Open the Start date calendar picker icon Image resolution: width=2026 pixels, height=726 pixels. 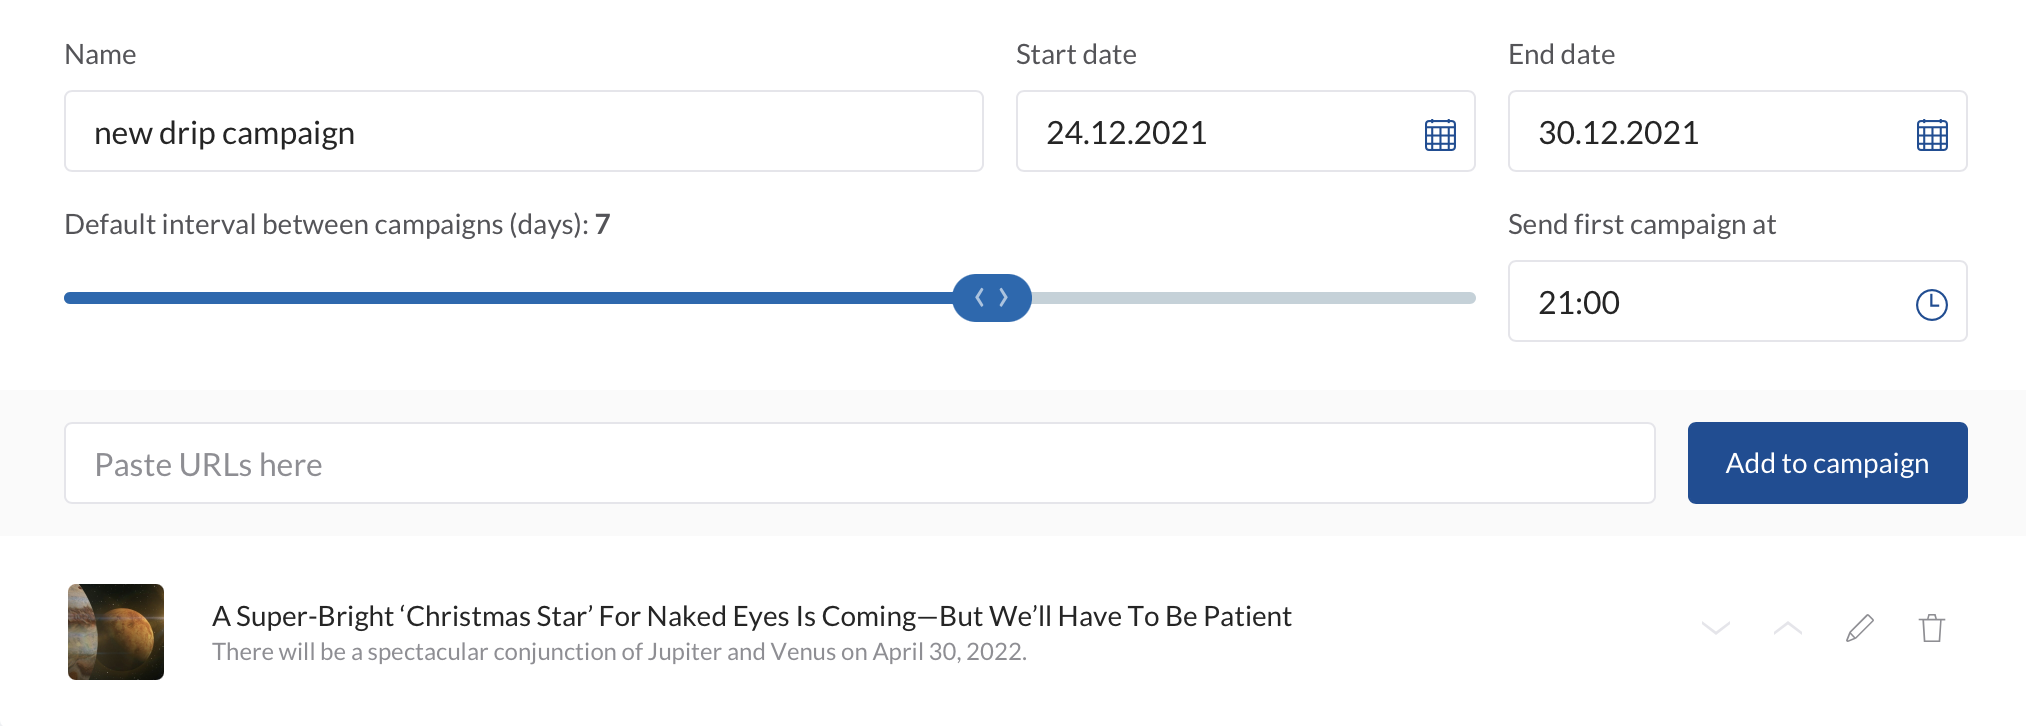click(1439, 134)
